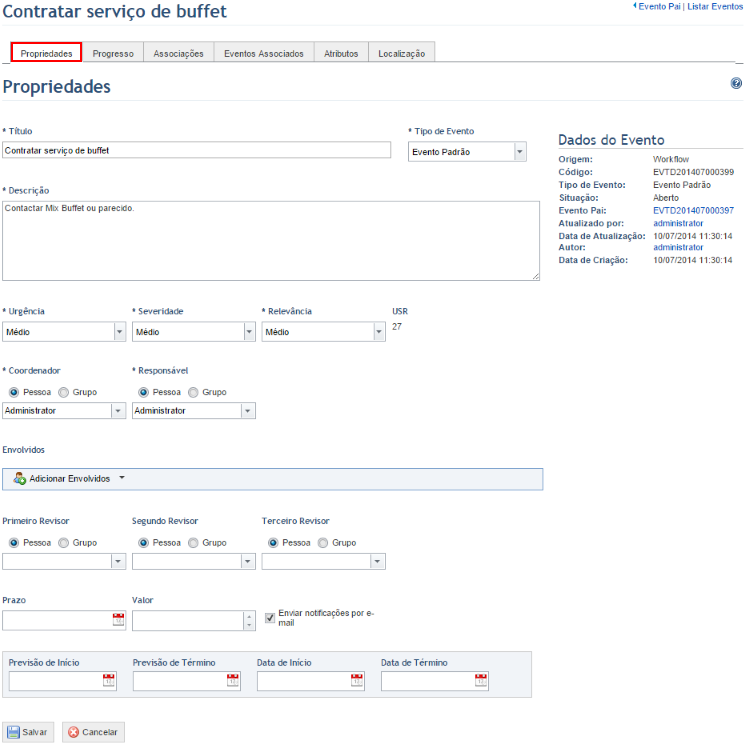Click the USR value 27
The width and height of the screenshot is (746, 745).
397,326
